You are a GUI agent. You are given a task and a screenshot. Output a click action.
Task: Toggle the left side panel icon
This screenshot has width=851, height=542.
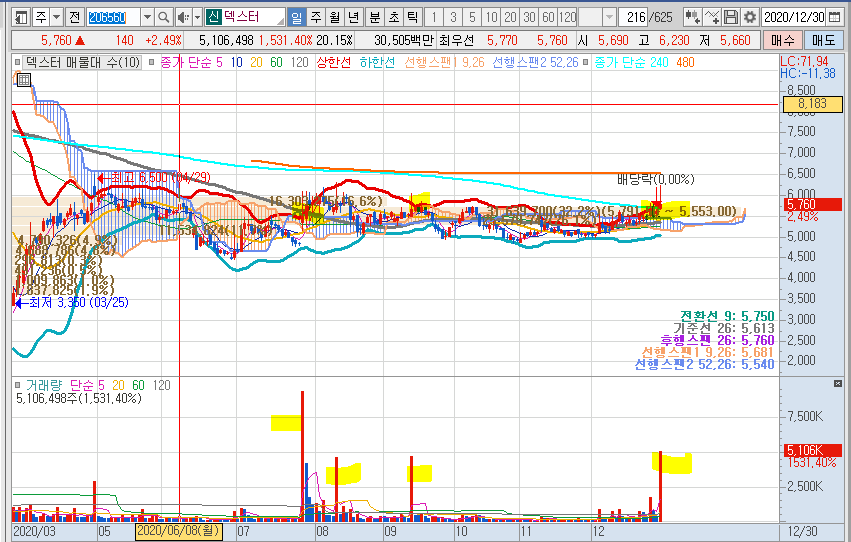pos(21,18)
